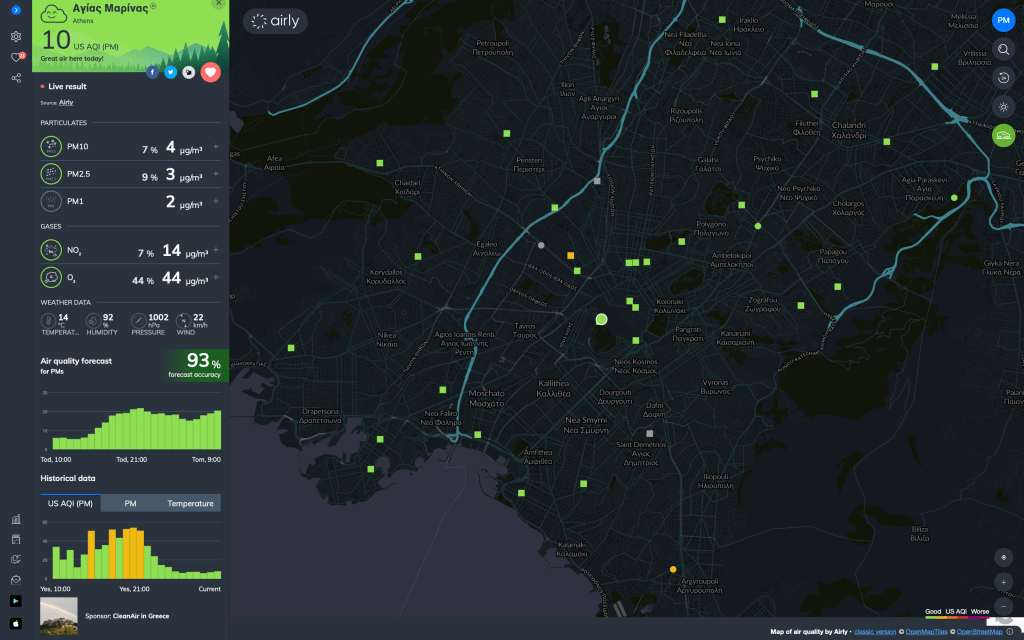
Task: Open Google Play store icon
Action: pyautogui.click(x=16, y=601)
